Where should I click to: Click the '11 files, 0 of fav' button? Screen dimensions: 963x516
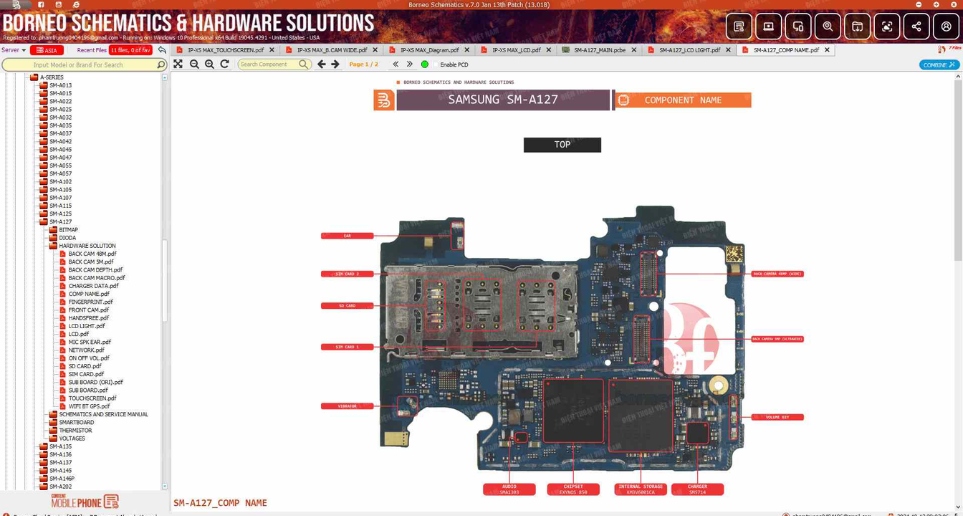[x=130, y=50]
